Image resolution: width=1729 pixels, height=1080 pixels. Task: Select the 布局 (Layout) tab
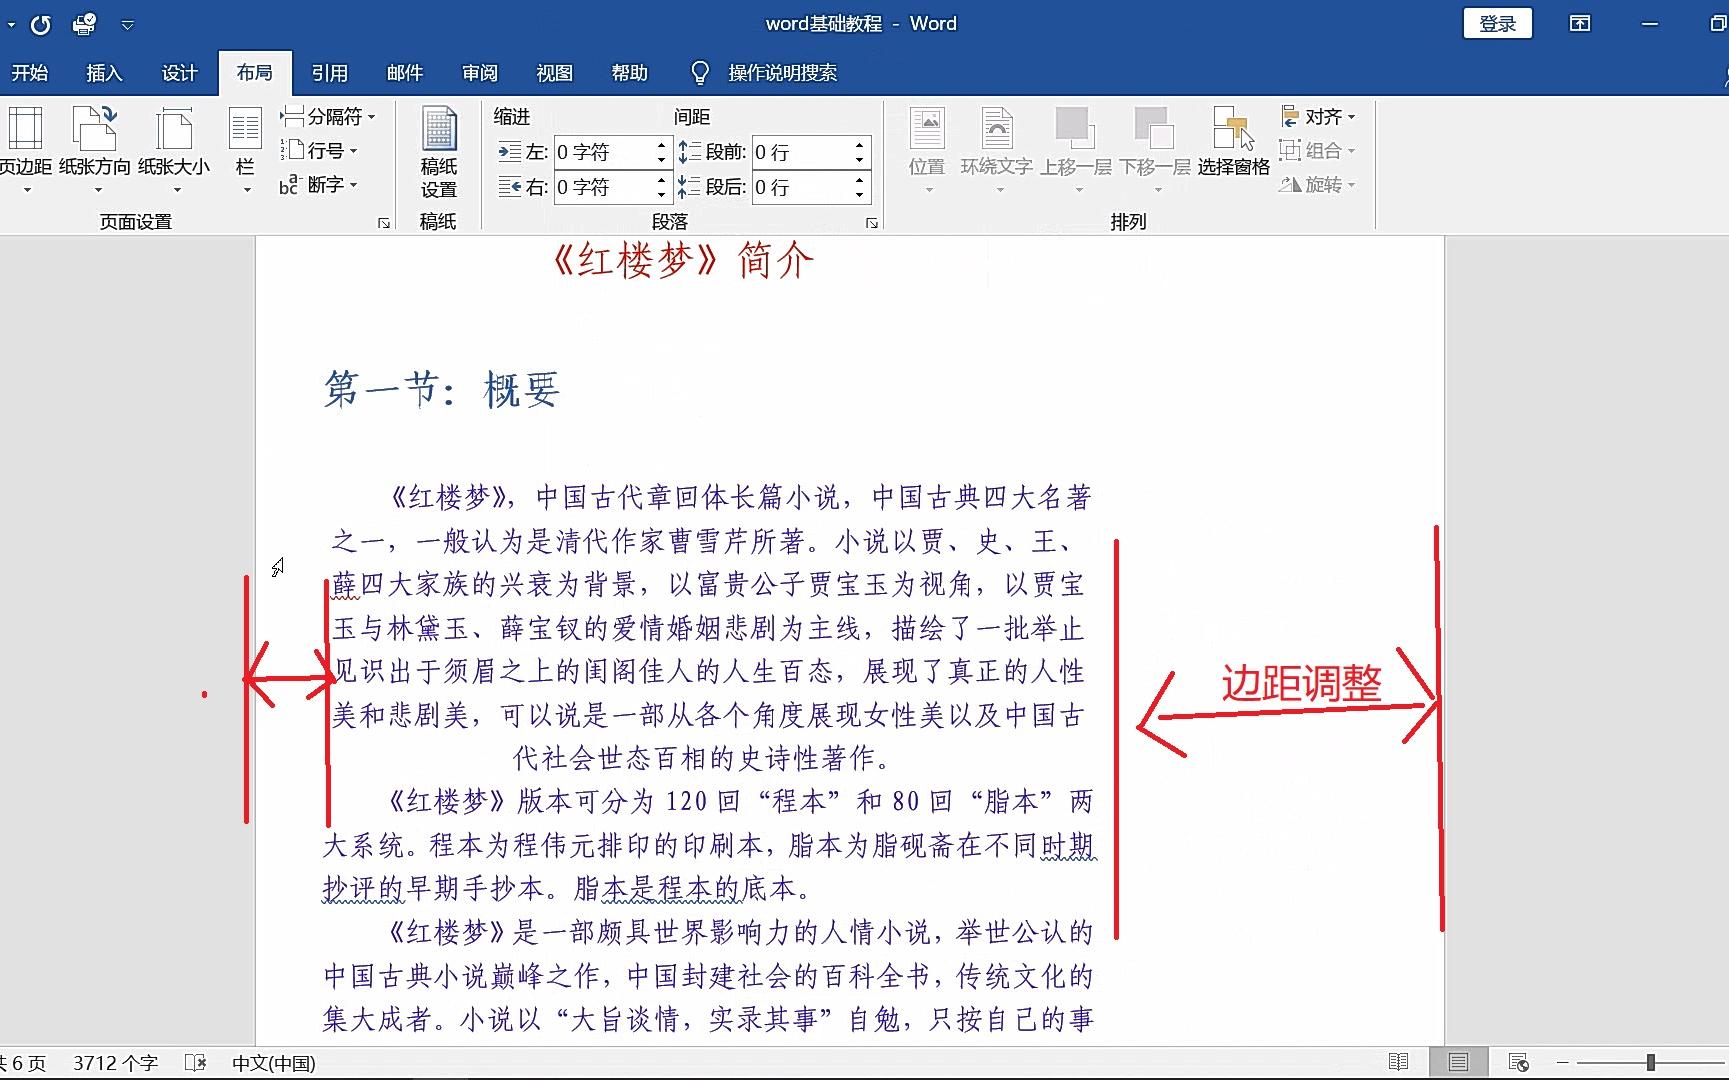click(x=254, y=73)
